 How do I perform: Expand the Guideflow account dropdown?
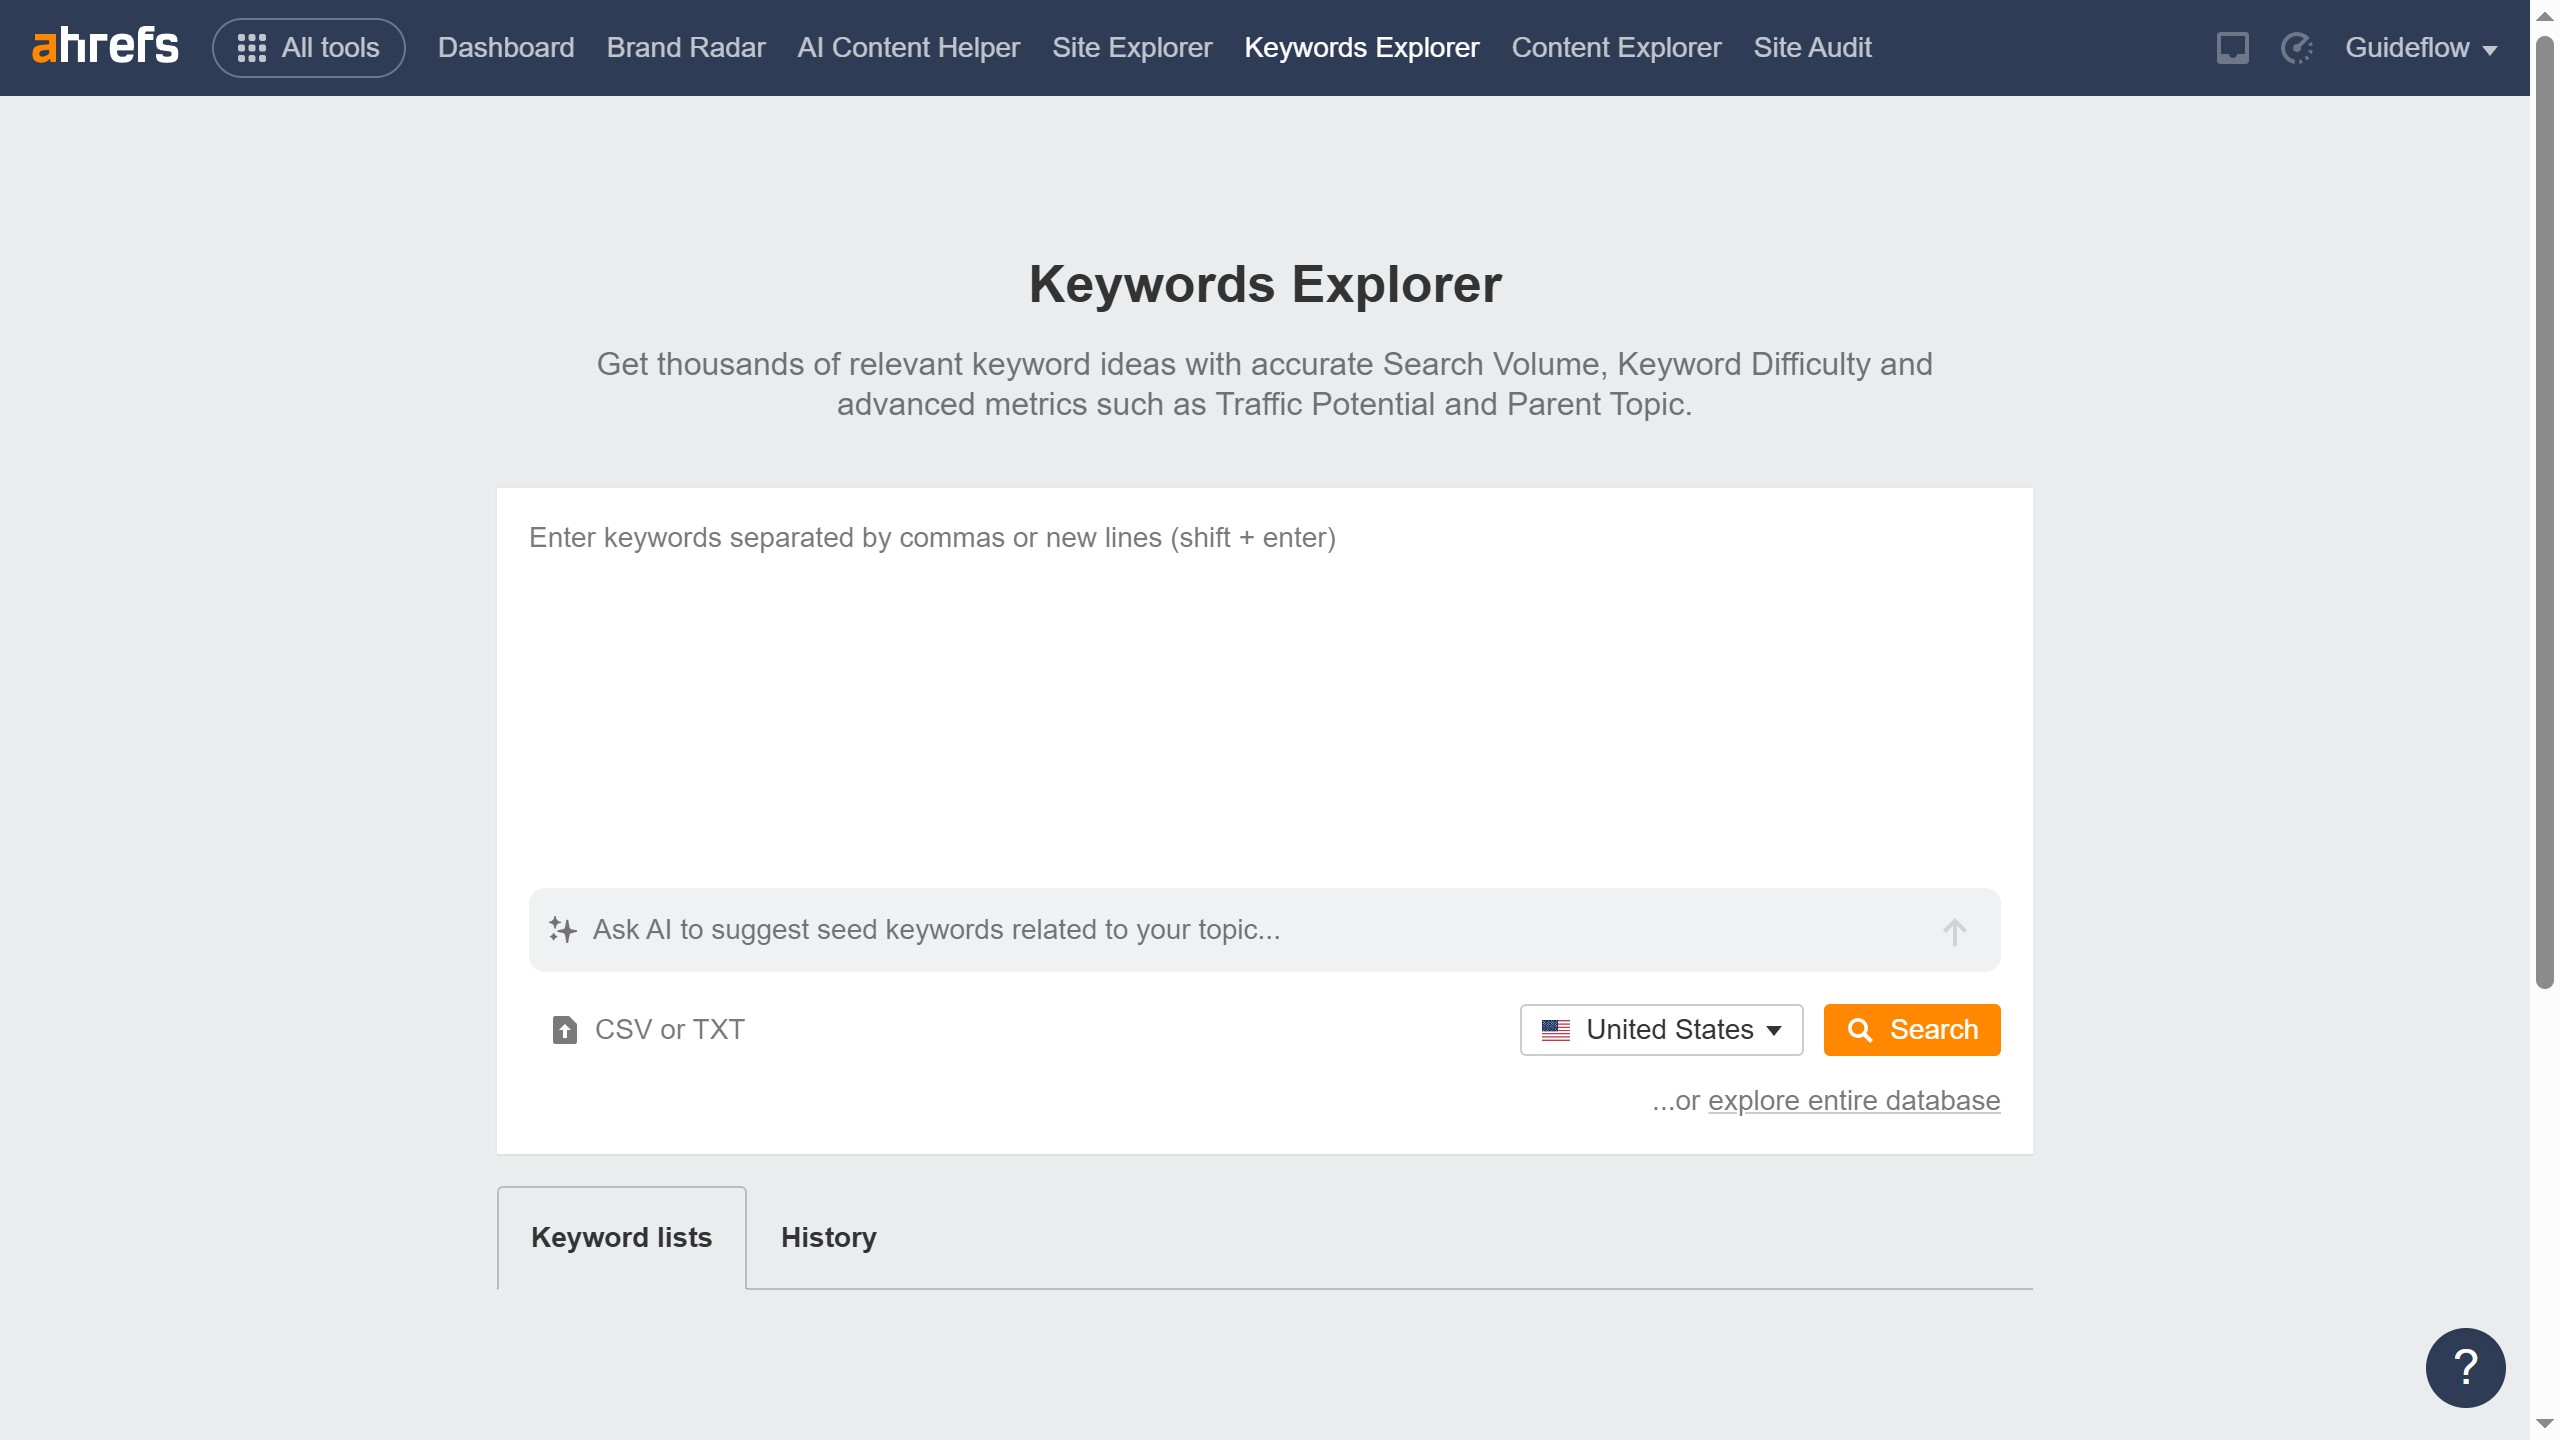[x=2420, y=47]
